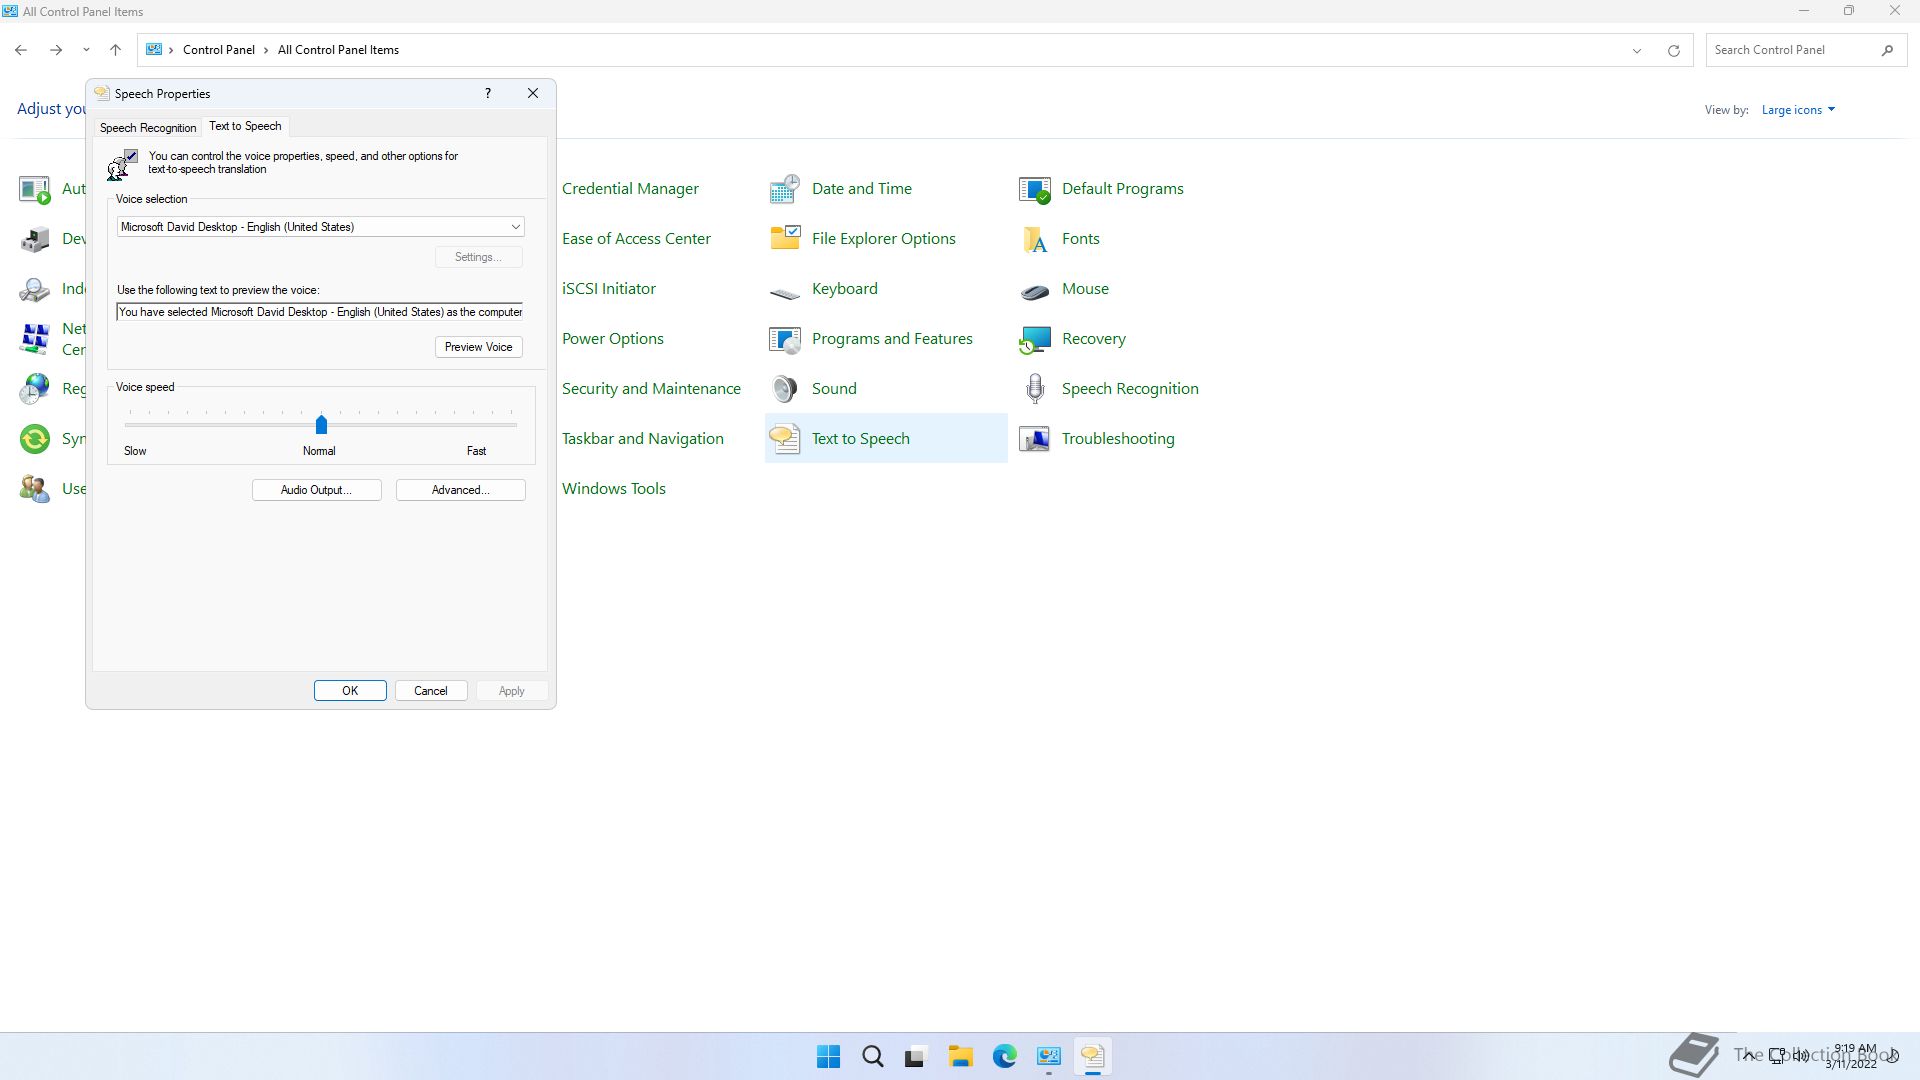
Task: Click the Back arrow in Control Panel
Action: click(x=21, y=50)
